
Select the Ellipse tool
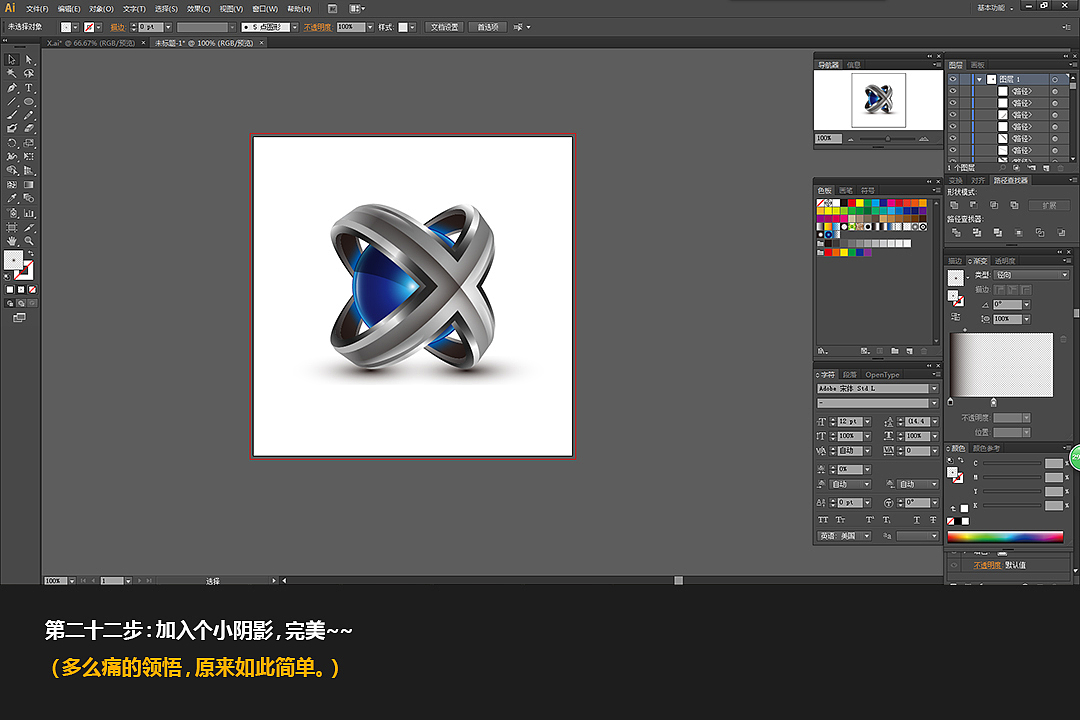(29, 101)
